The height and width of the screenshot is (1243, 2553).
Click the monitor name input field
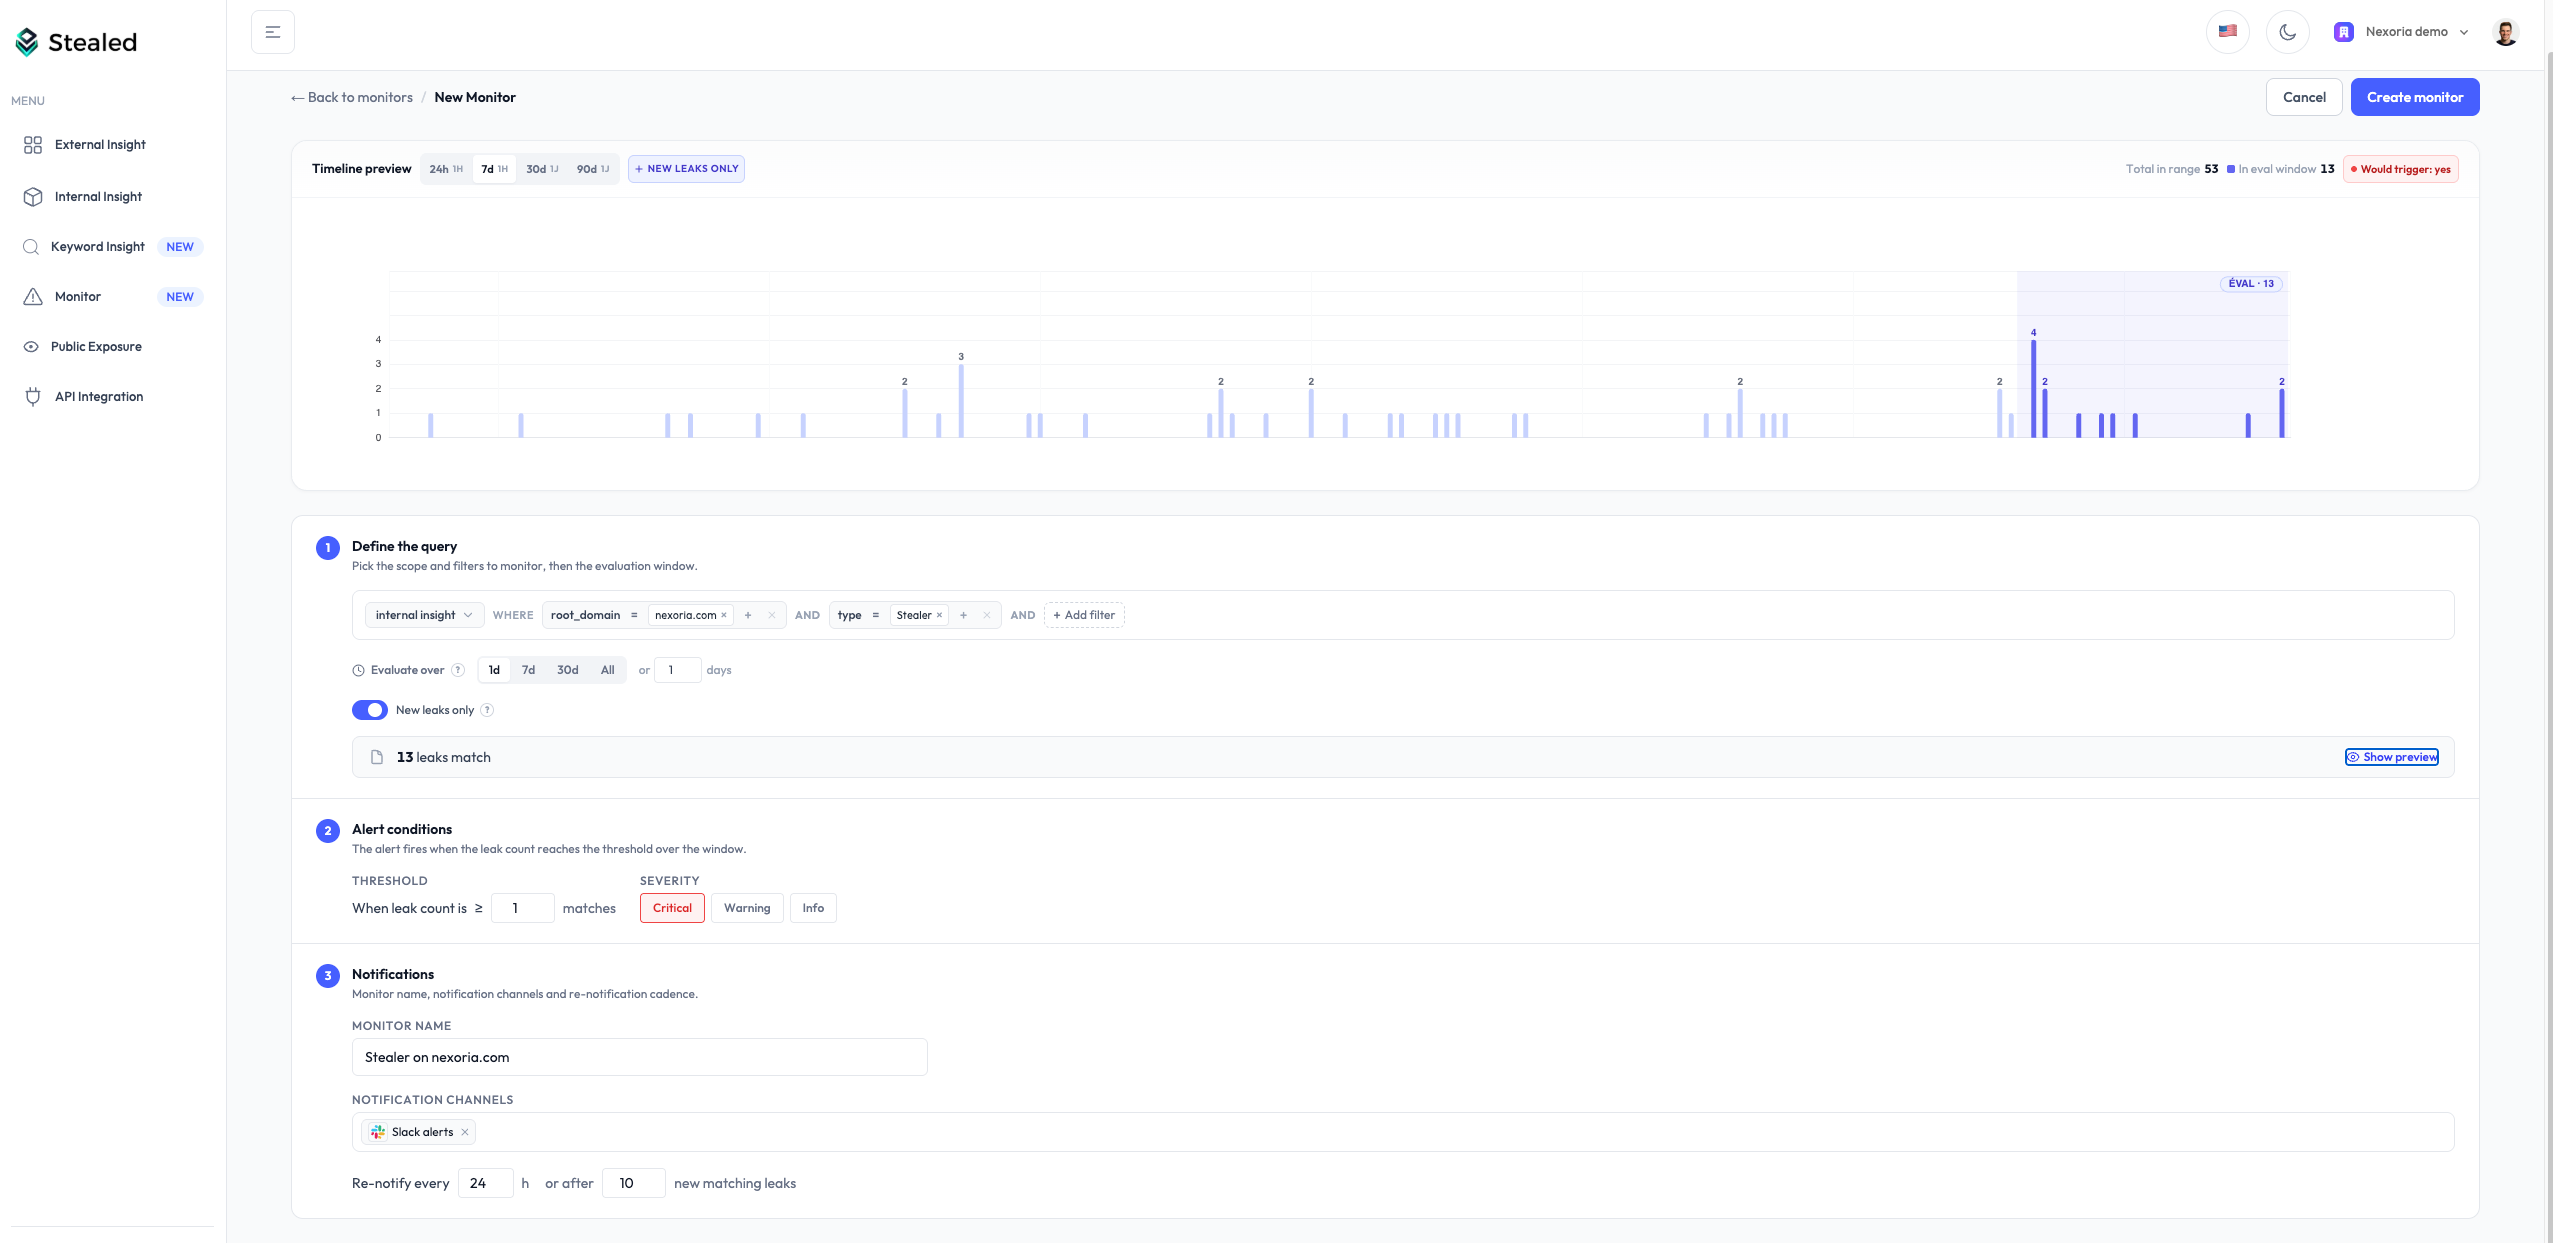coord(639,1056)
